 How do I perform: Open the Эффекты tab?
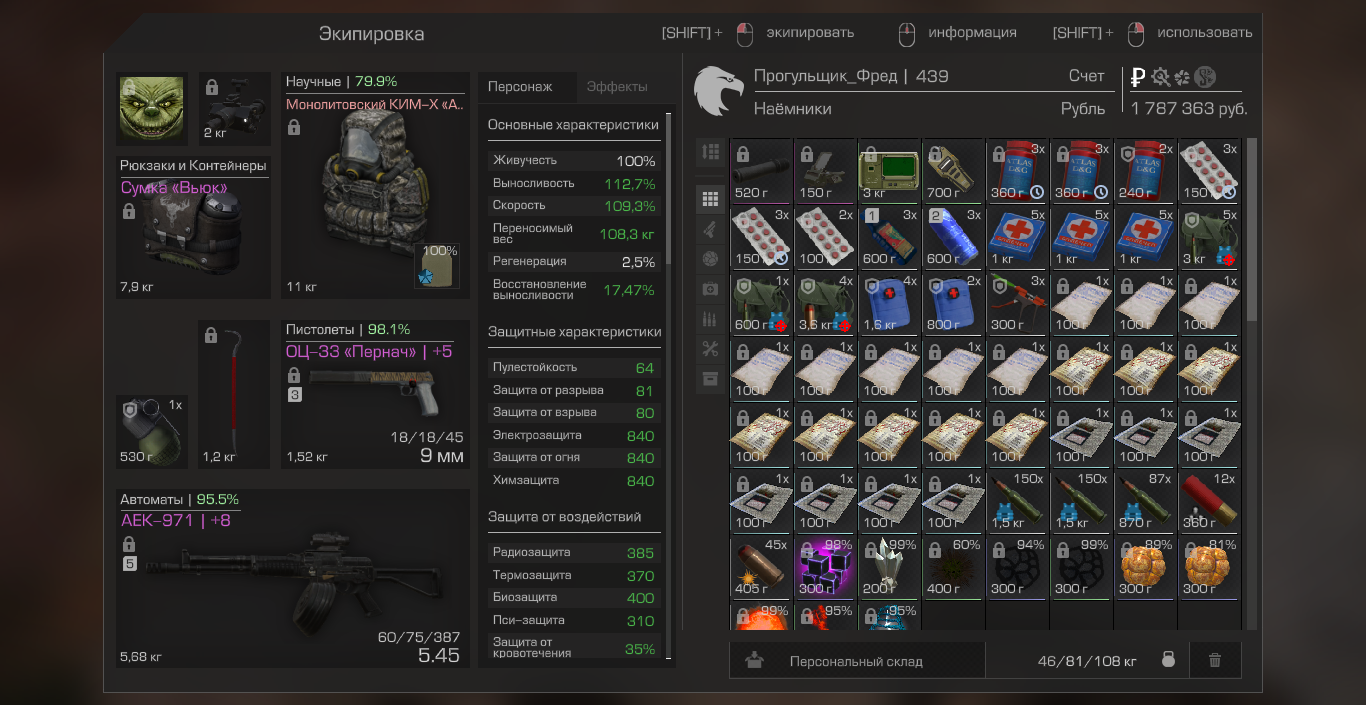pos(617,87)
